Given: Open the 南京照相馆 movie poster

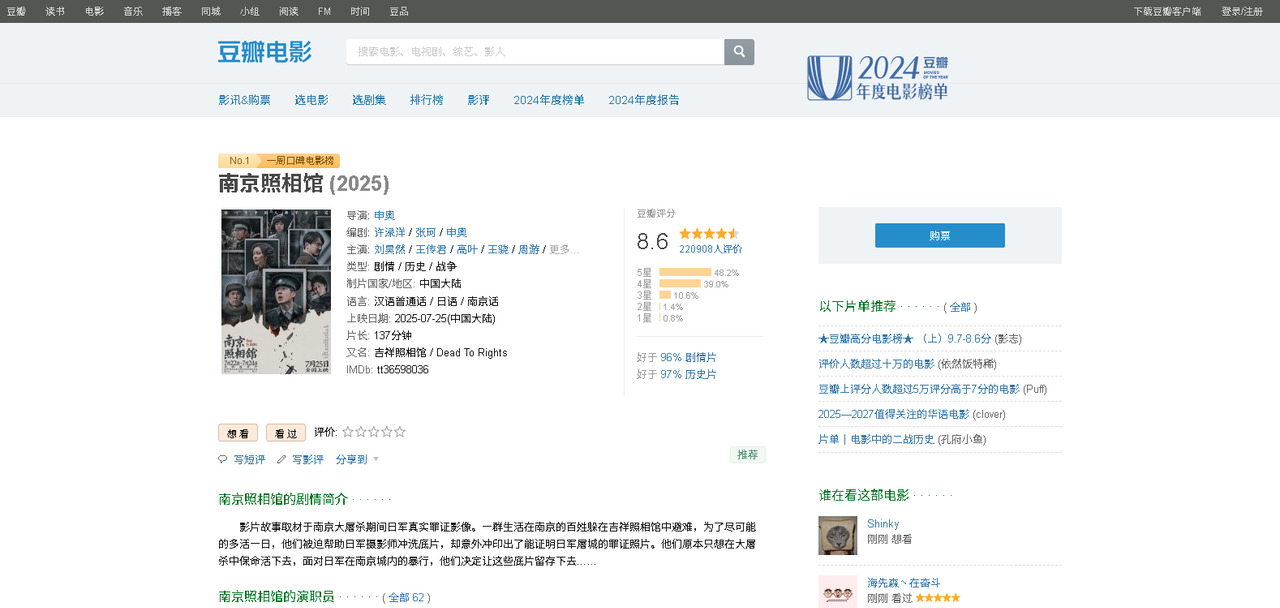Looking at the screenshot, I should coord(276,291).
